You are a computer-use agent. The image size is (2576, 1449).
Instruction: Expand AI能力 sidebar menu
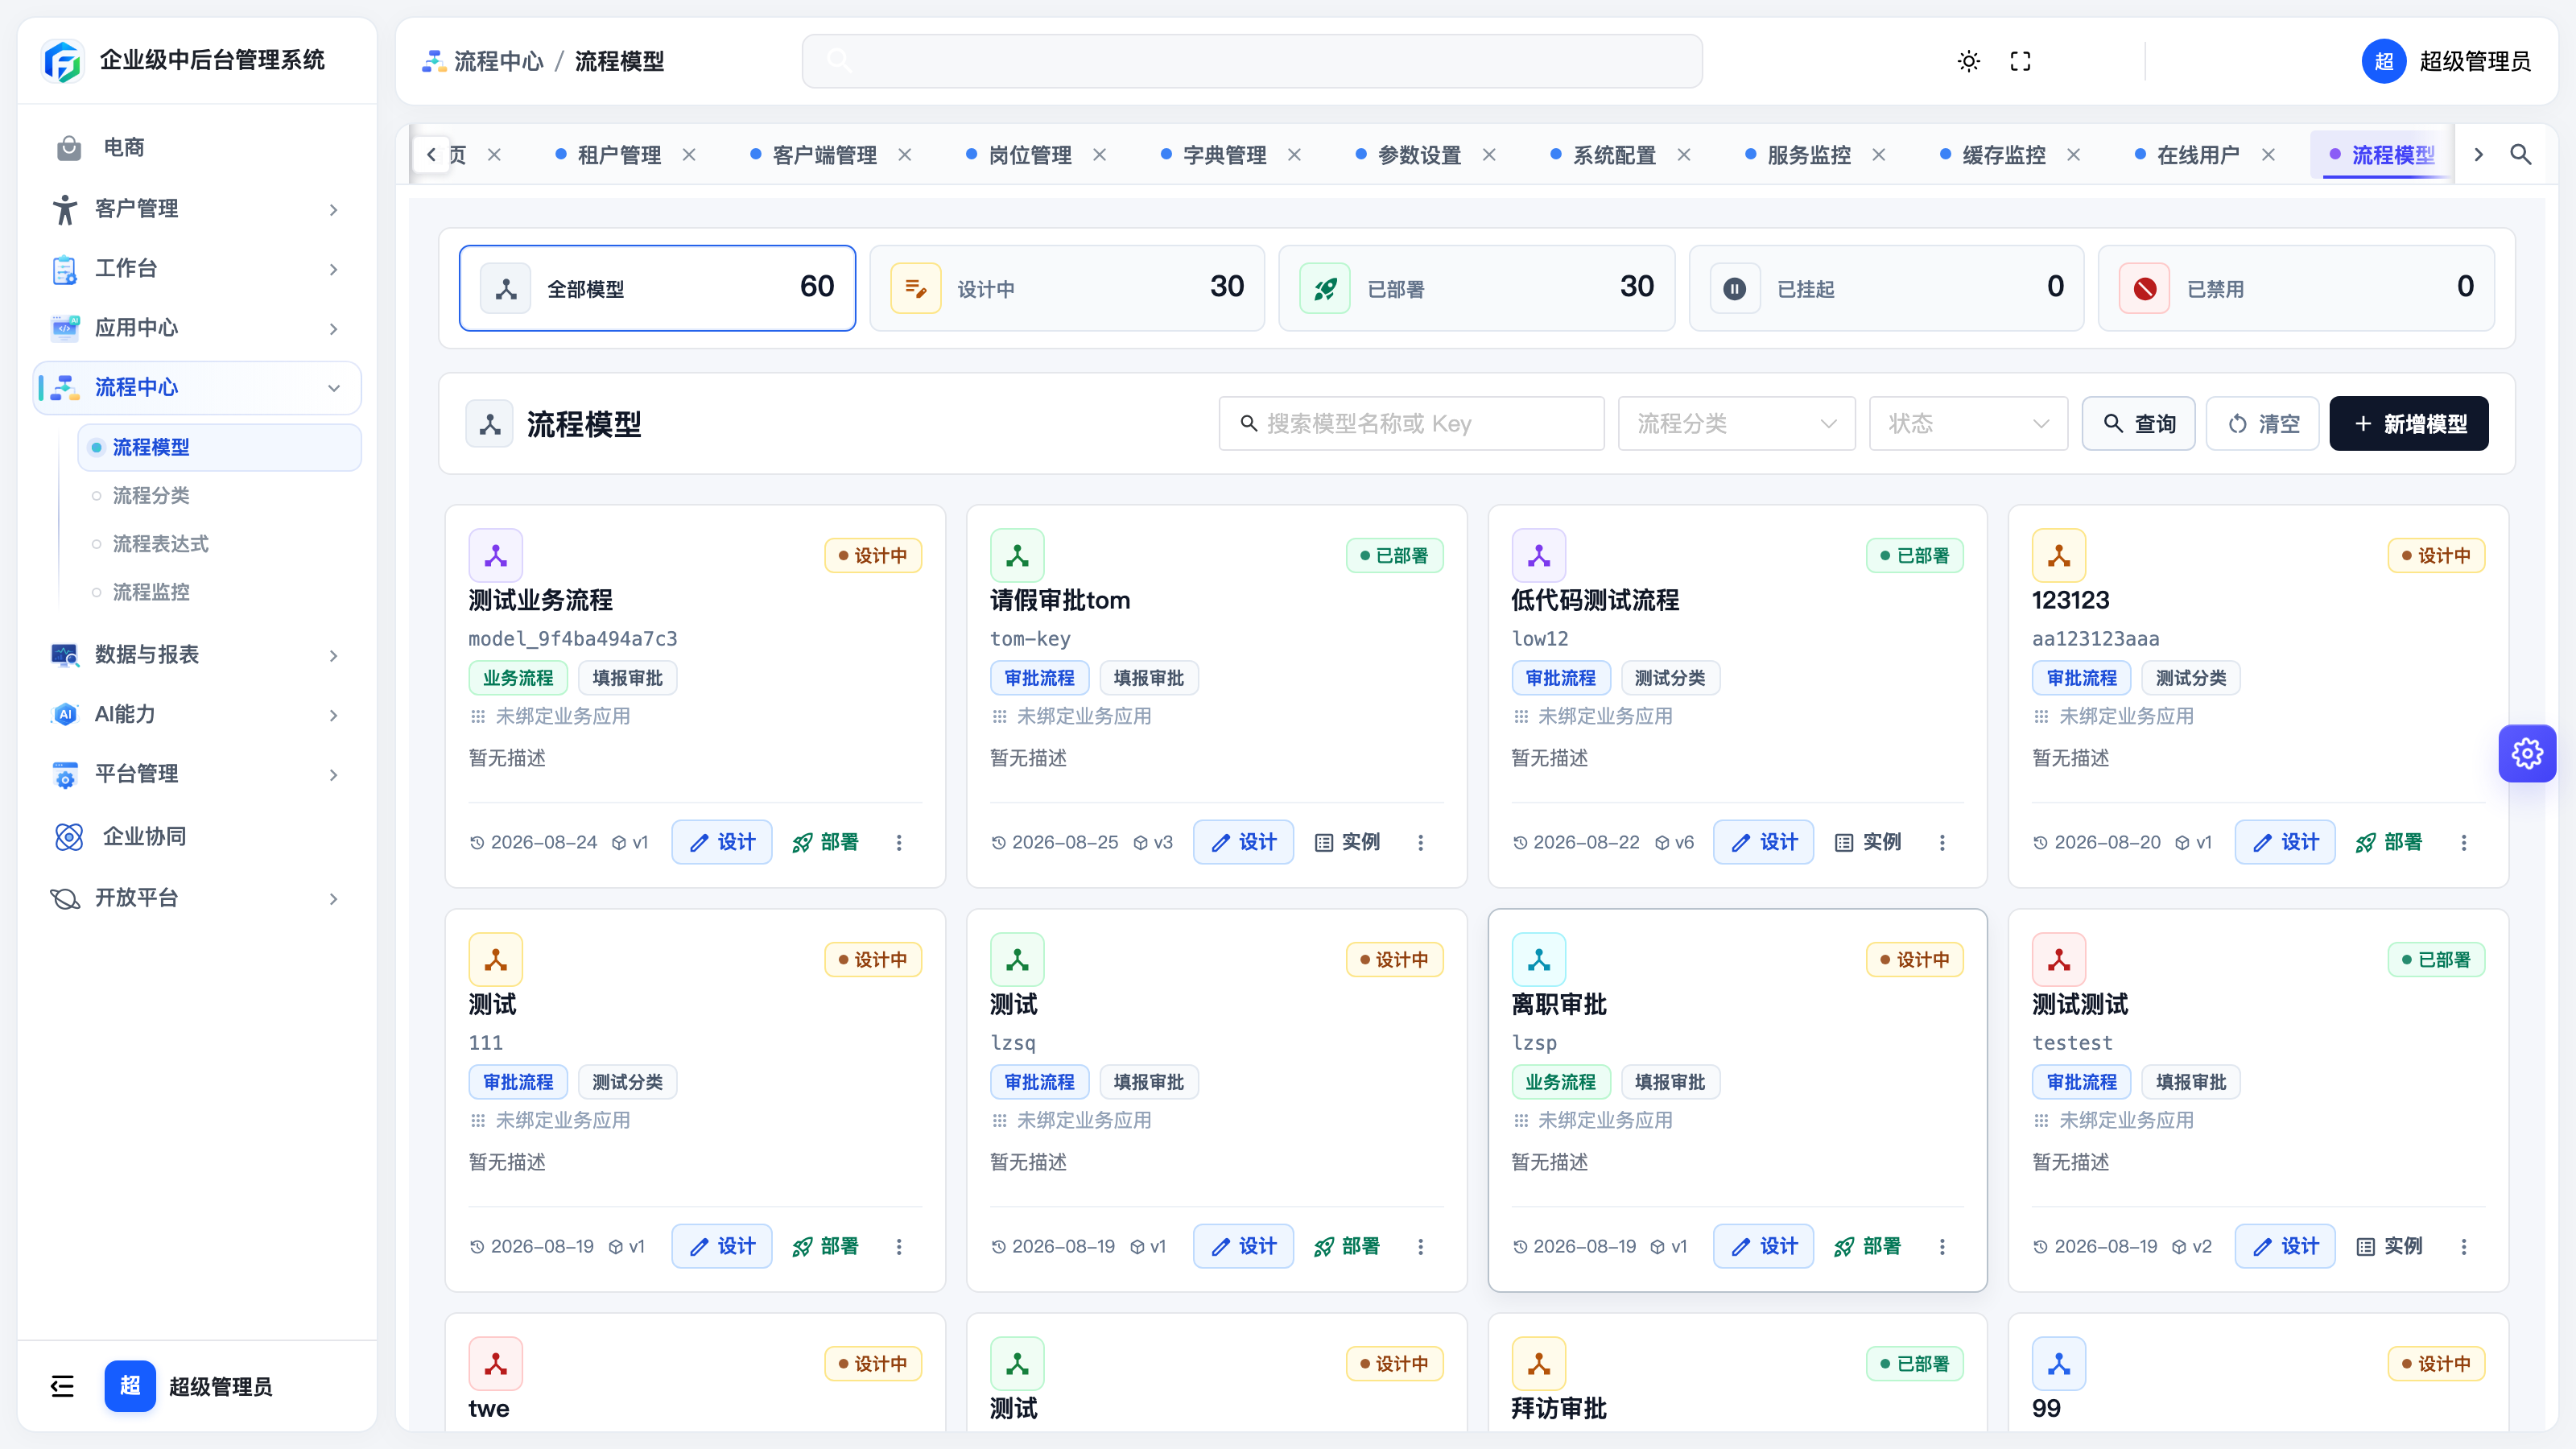pos(197,714)
